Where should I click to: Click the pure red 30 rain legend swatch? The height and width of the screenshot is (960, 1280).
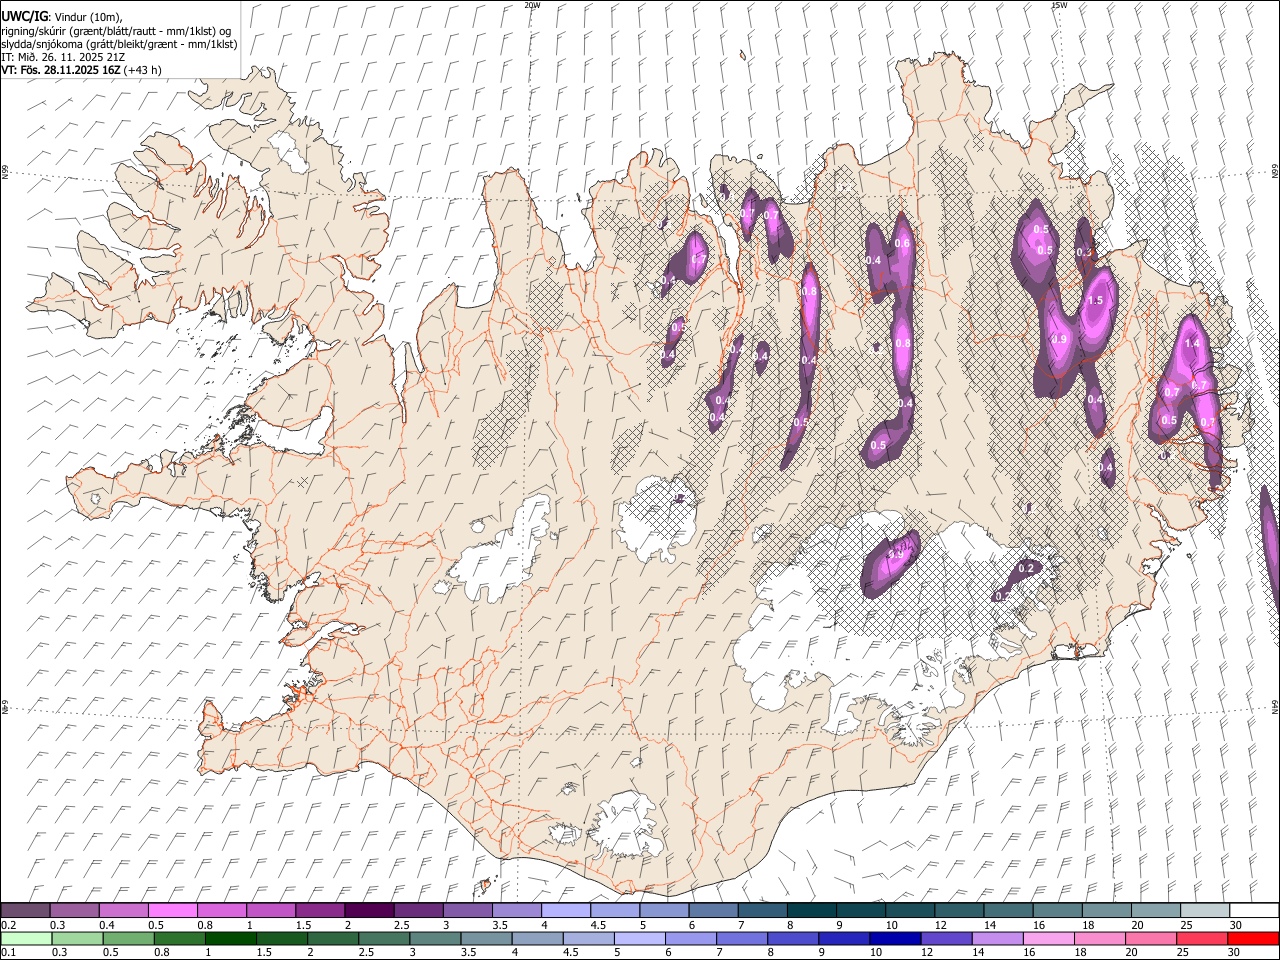pyautogui.click(x=1252, y=938)
